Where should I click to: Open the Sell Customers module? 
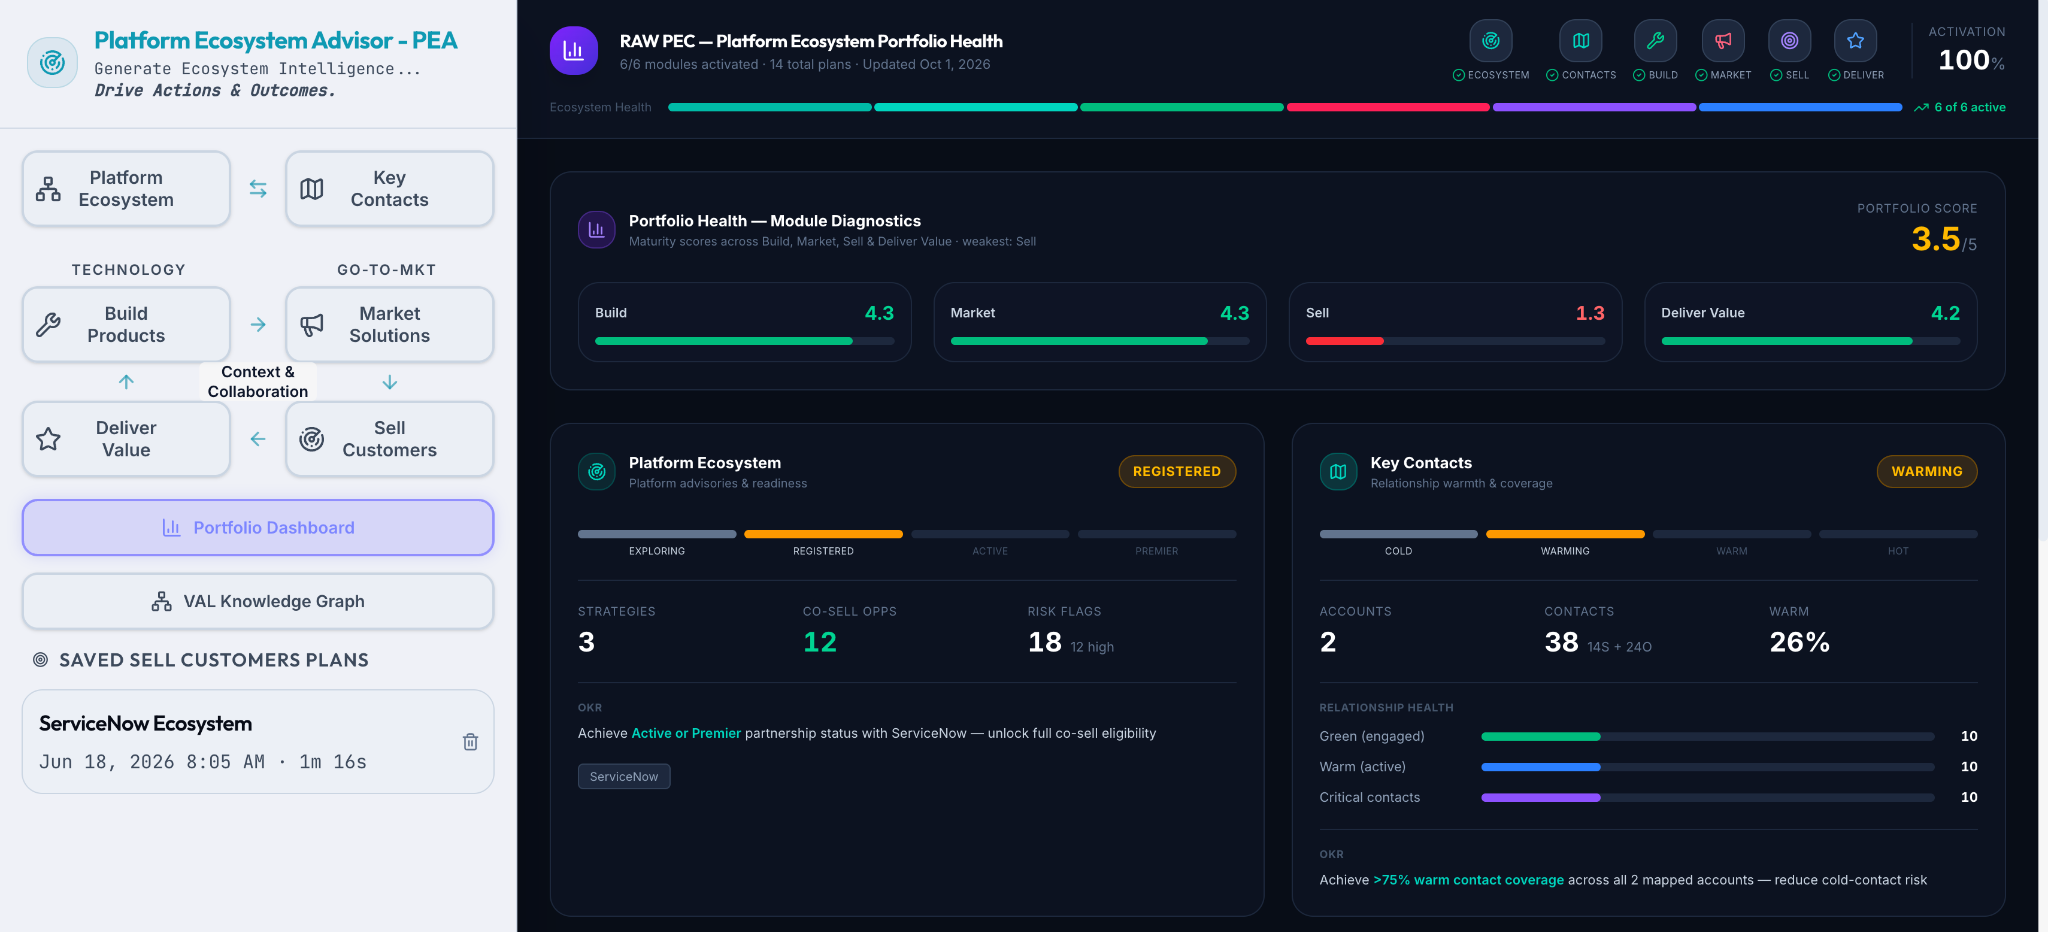(390, 439)
